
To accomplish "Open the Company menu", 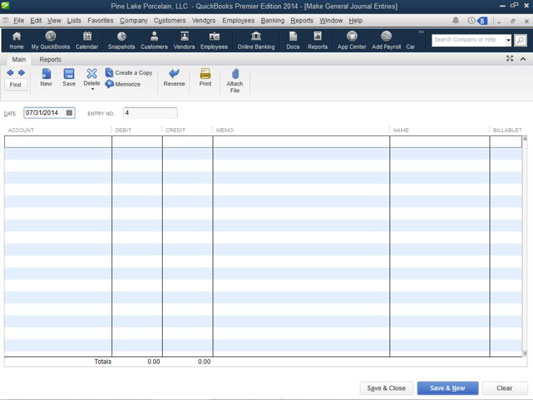I will [134, 21].
